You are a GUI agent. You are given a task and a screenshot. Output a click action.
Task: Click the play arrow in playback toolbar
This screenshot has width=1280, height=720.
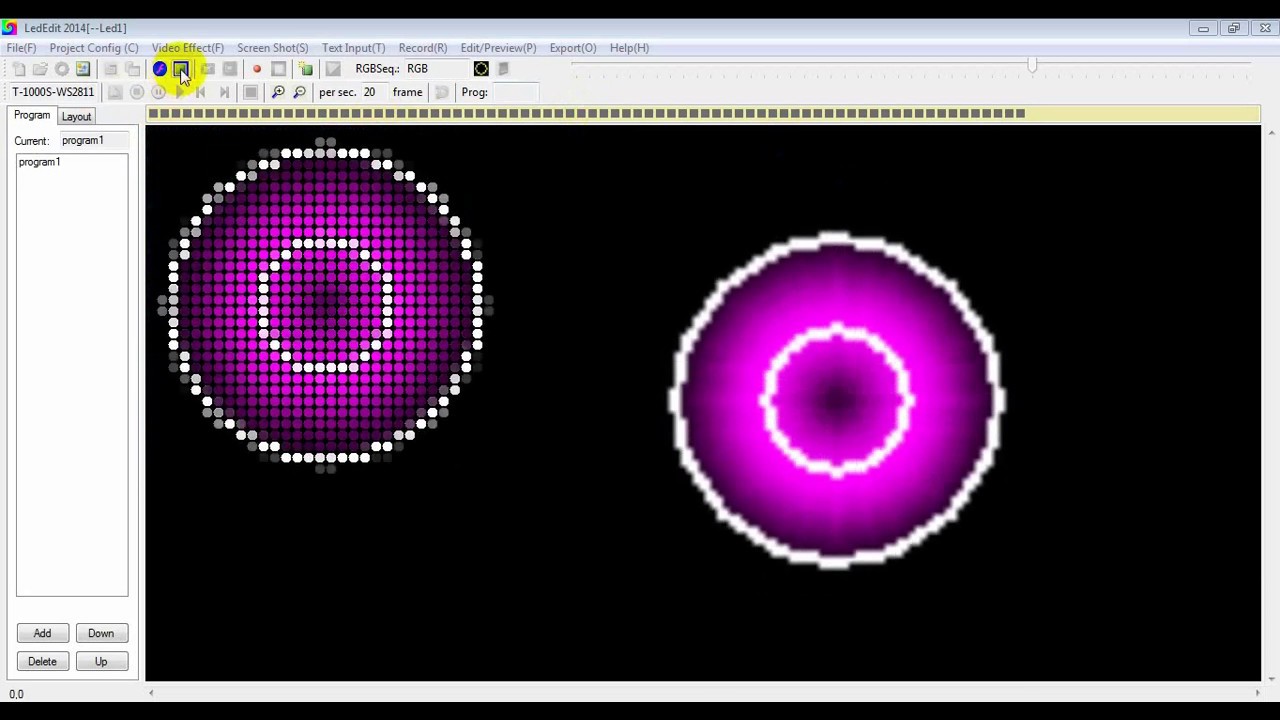click(x=180, y=92)
